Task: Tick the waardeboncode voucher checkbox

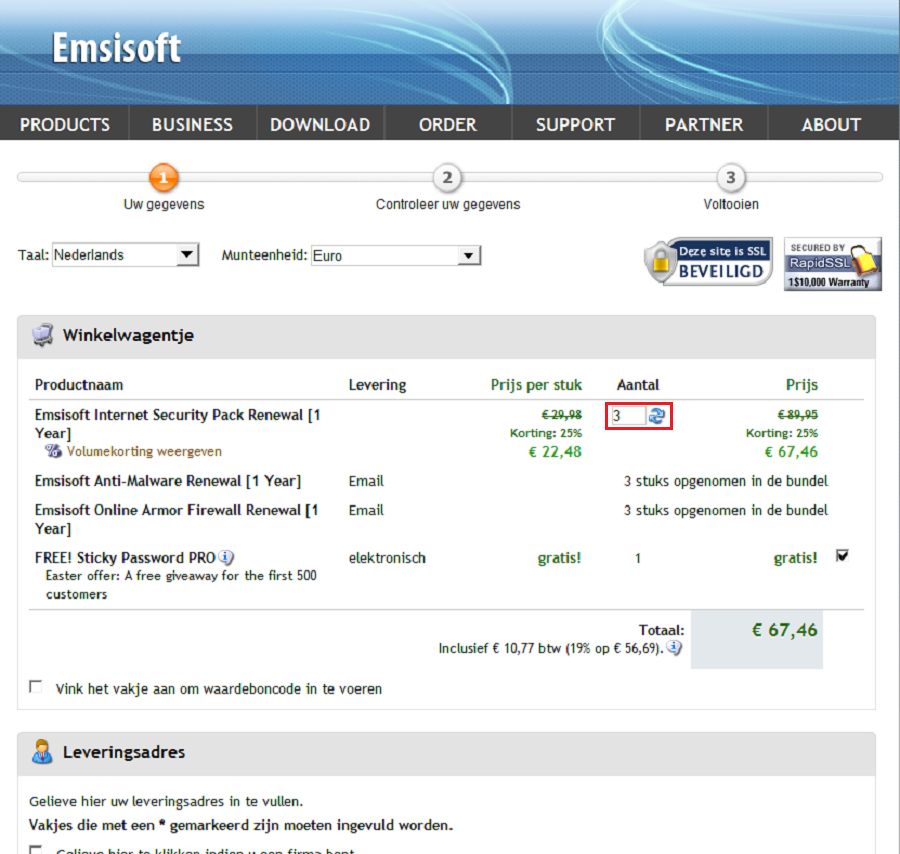Action: point(36,687)
